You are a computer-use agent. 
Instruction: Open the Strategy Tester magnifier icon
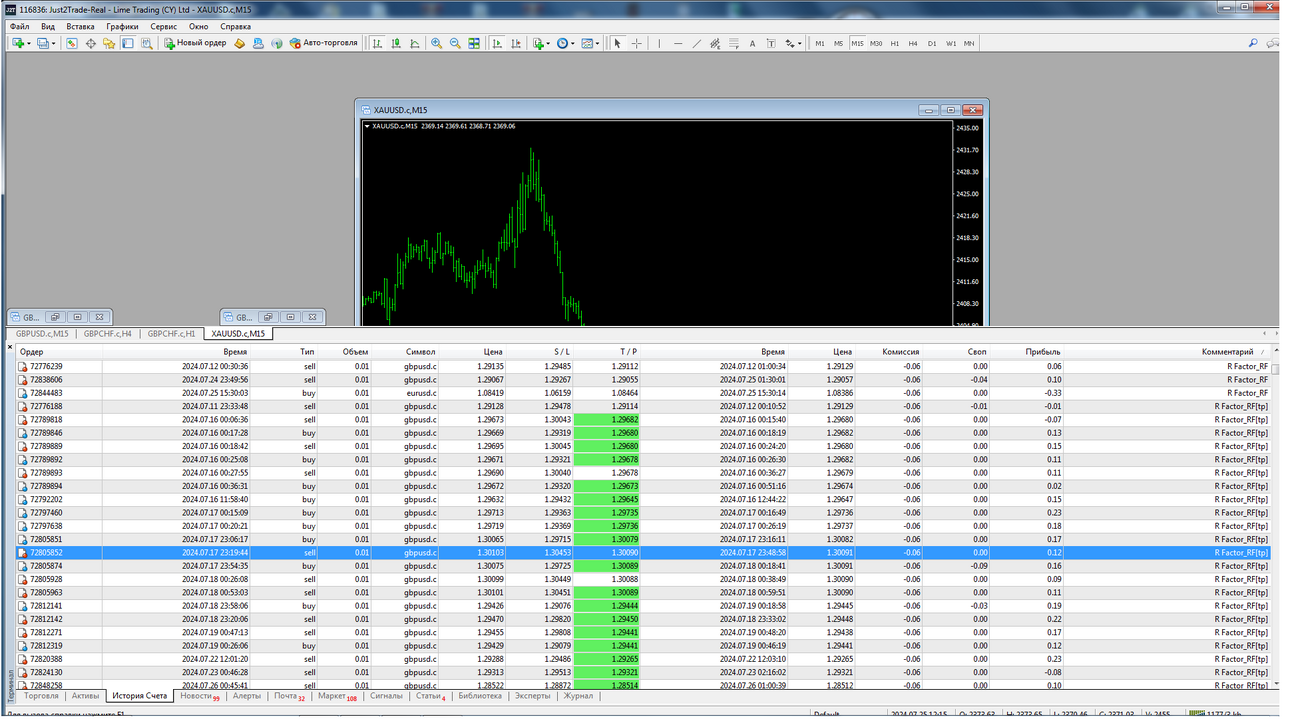[x=146, y=43]
